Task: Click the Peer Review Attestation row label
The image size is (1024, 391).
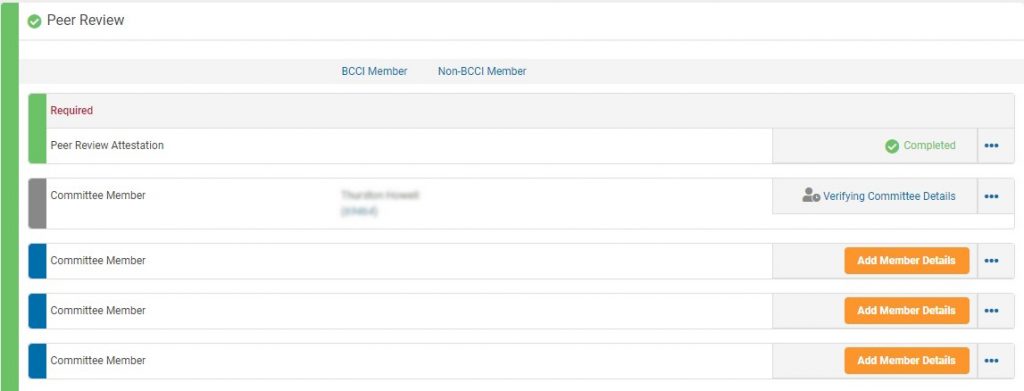Action: coord(107,146)
